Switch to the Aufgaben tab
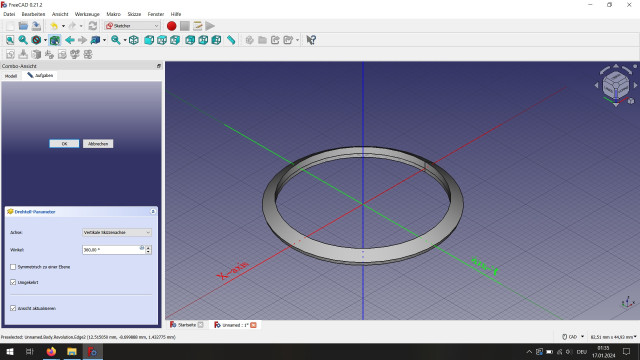Image resolution: width=640 pixels, height=360 pixels. click(x=40, y=76)
